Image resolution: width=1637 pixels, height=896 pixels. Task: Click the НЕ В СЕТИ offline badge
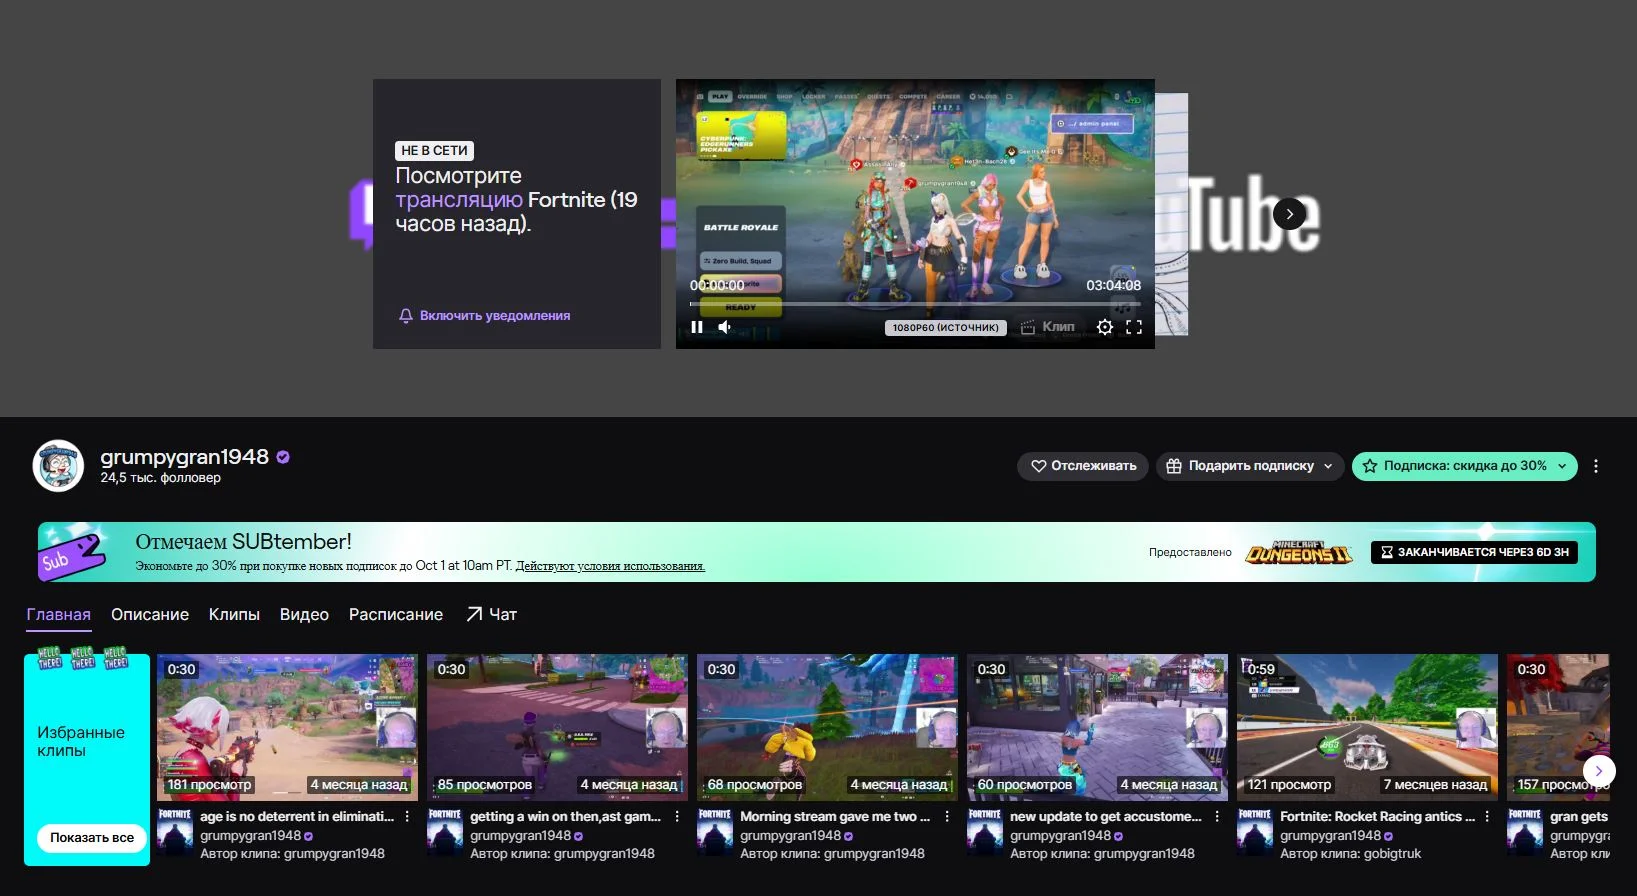[435, 151]
